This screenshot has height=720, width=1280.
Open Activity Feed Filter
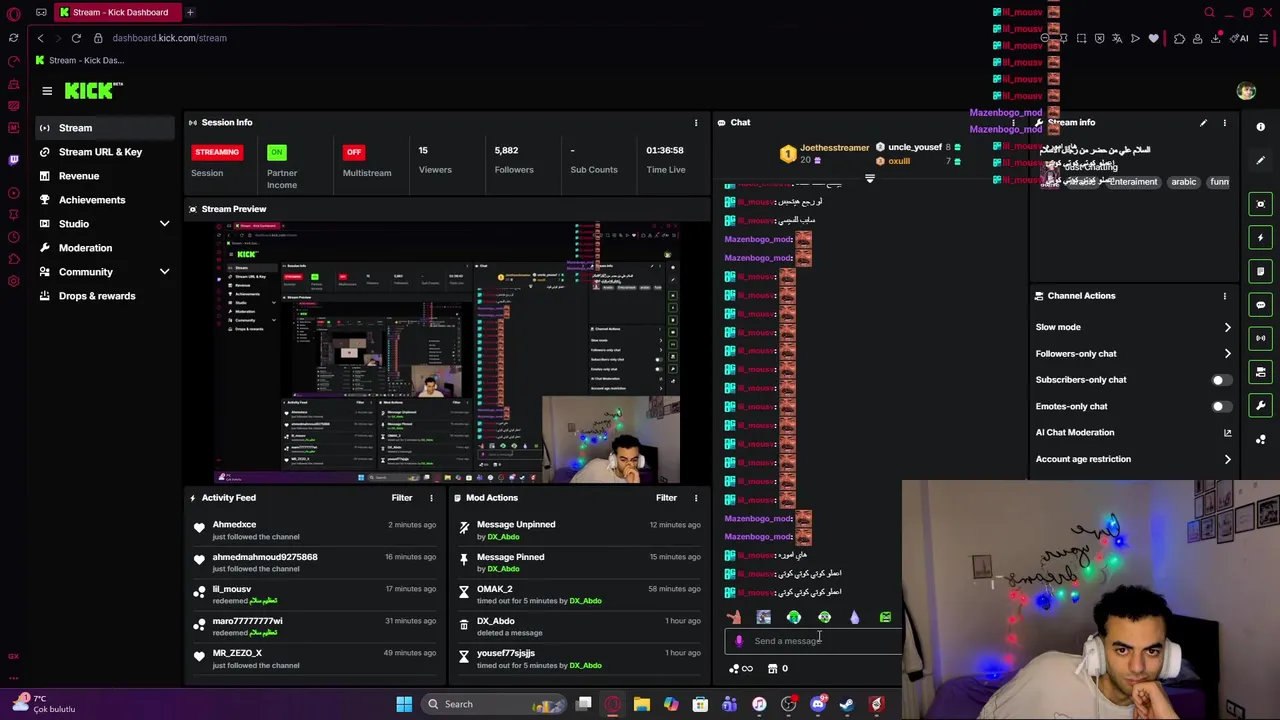coord(402,498)
